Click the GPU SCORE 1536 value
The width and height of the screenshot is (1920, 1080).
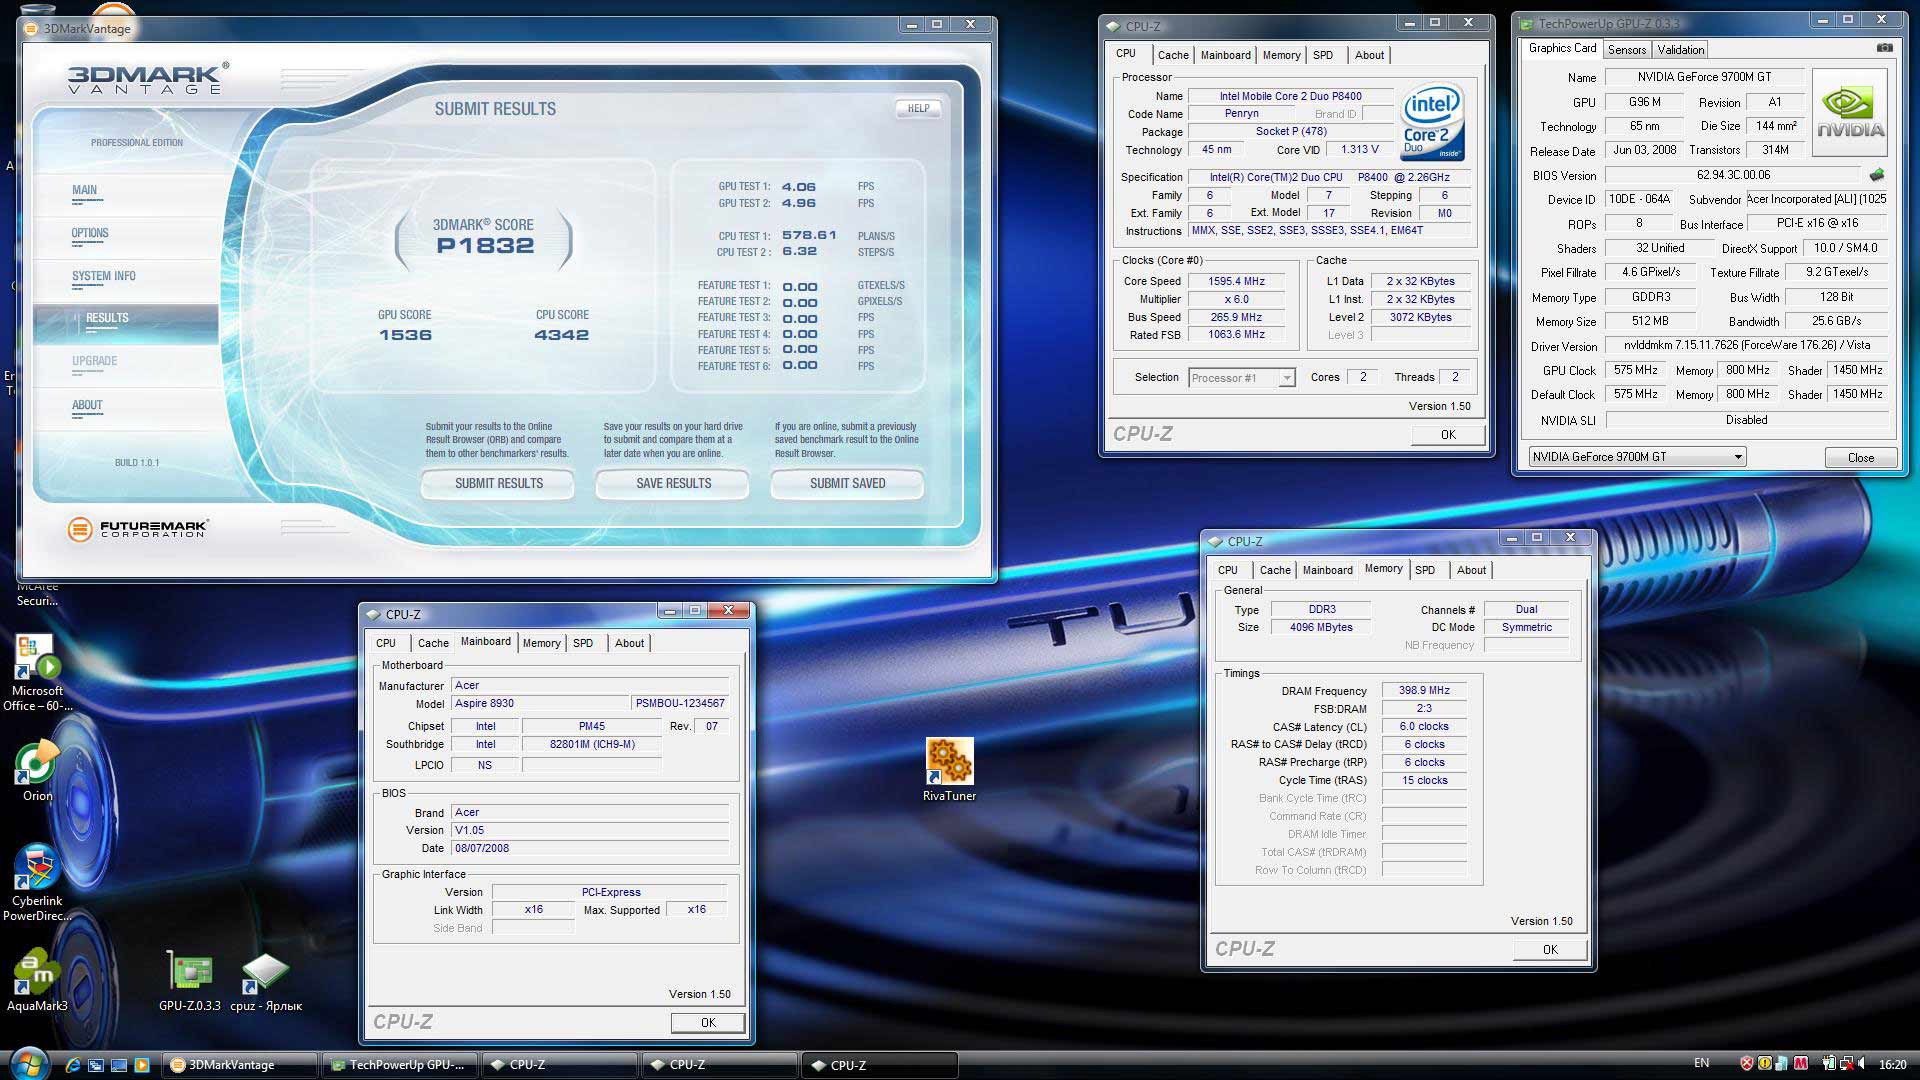(x=405, y=335)
